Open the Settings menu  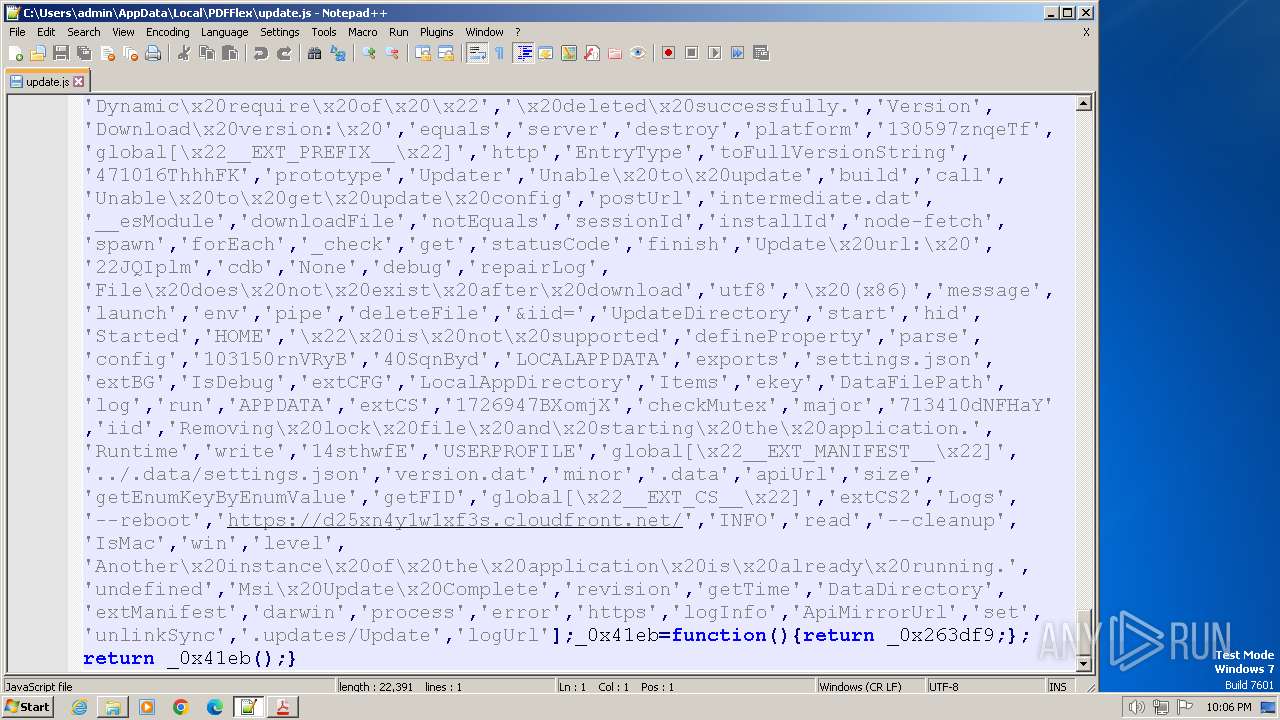(280, 32)
